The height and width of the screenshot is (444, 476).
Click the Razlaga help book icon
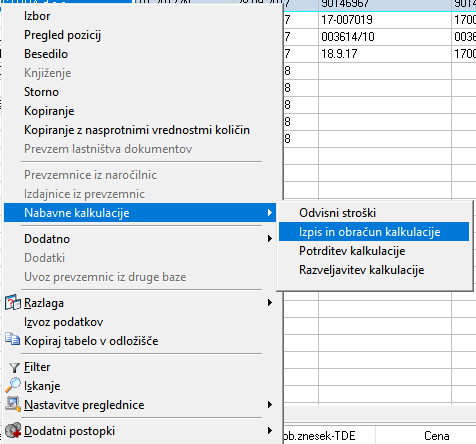pyautogui.click(x=13, y=303)
